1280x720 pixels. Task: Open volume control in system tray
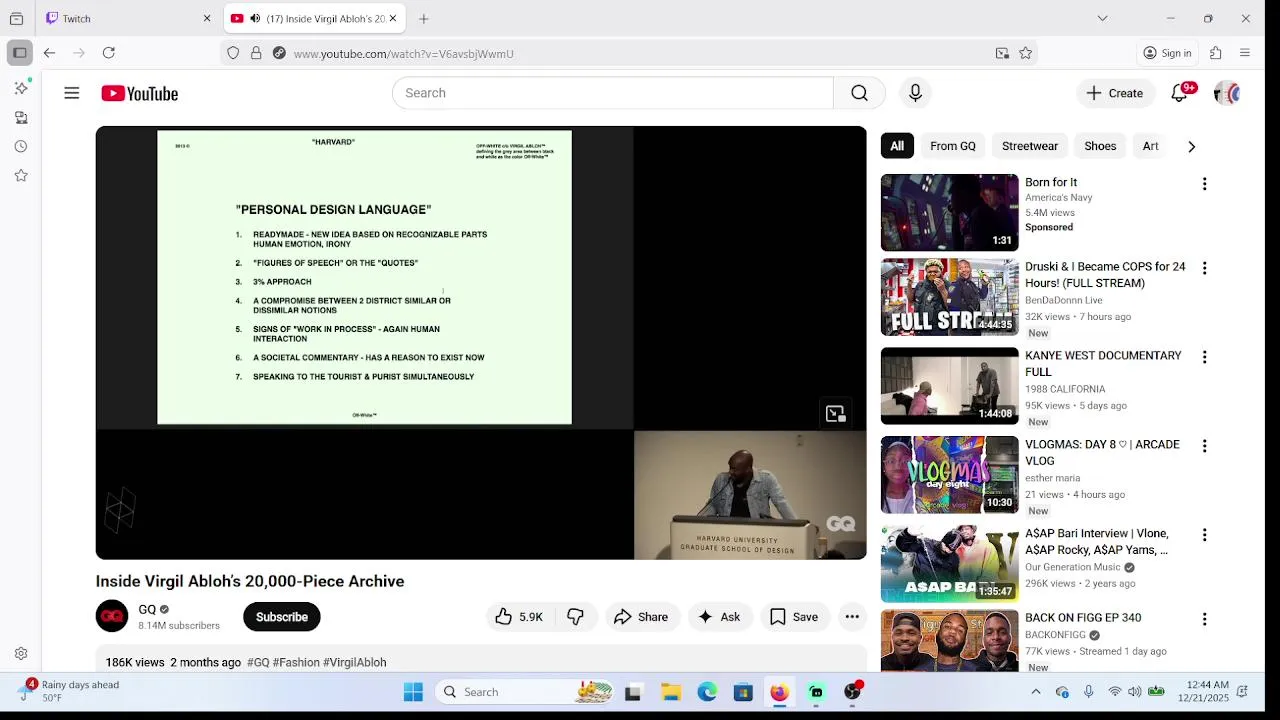point(1134,692)
